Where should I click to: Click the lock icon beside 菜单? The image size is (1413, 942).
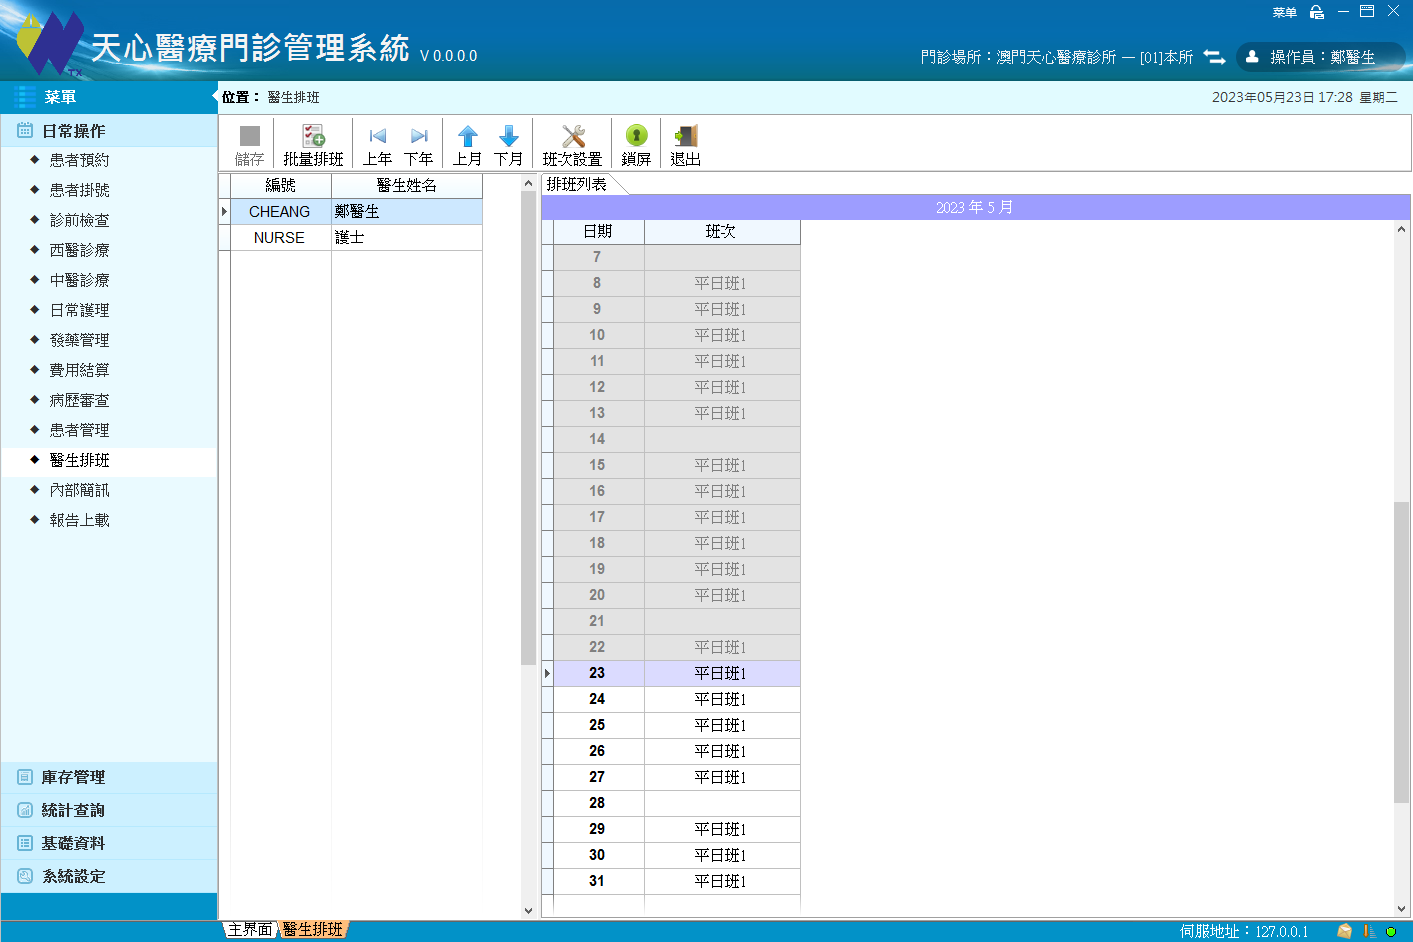pos(1317,12)
